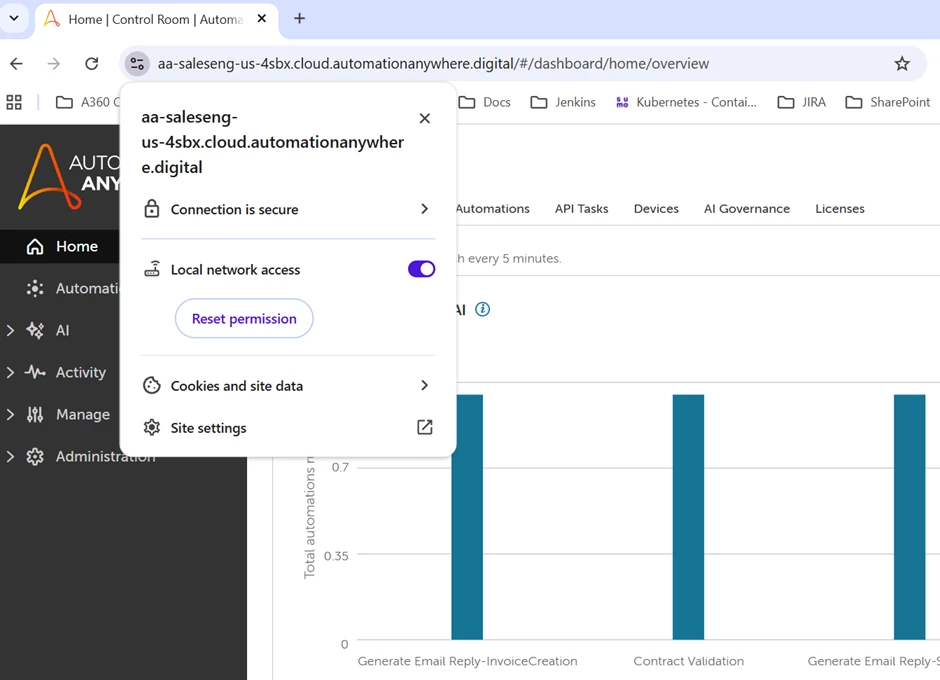940x680 pixels.
Task: Click the site information tune icon
Action: pos(137,64)
